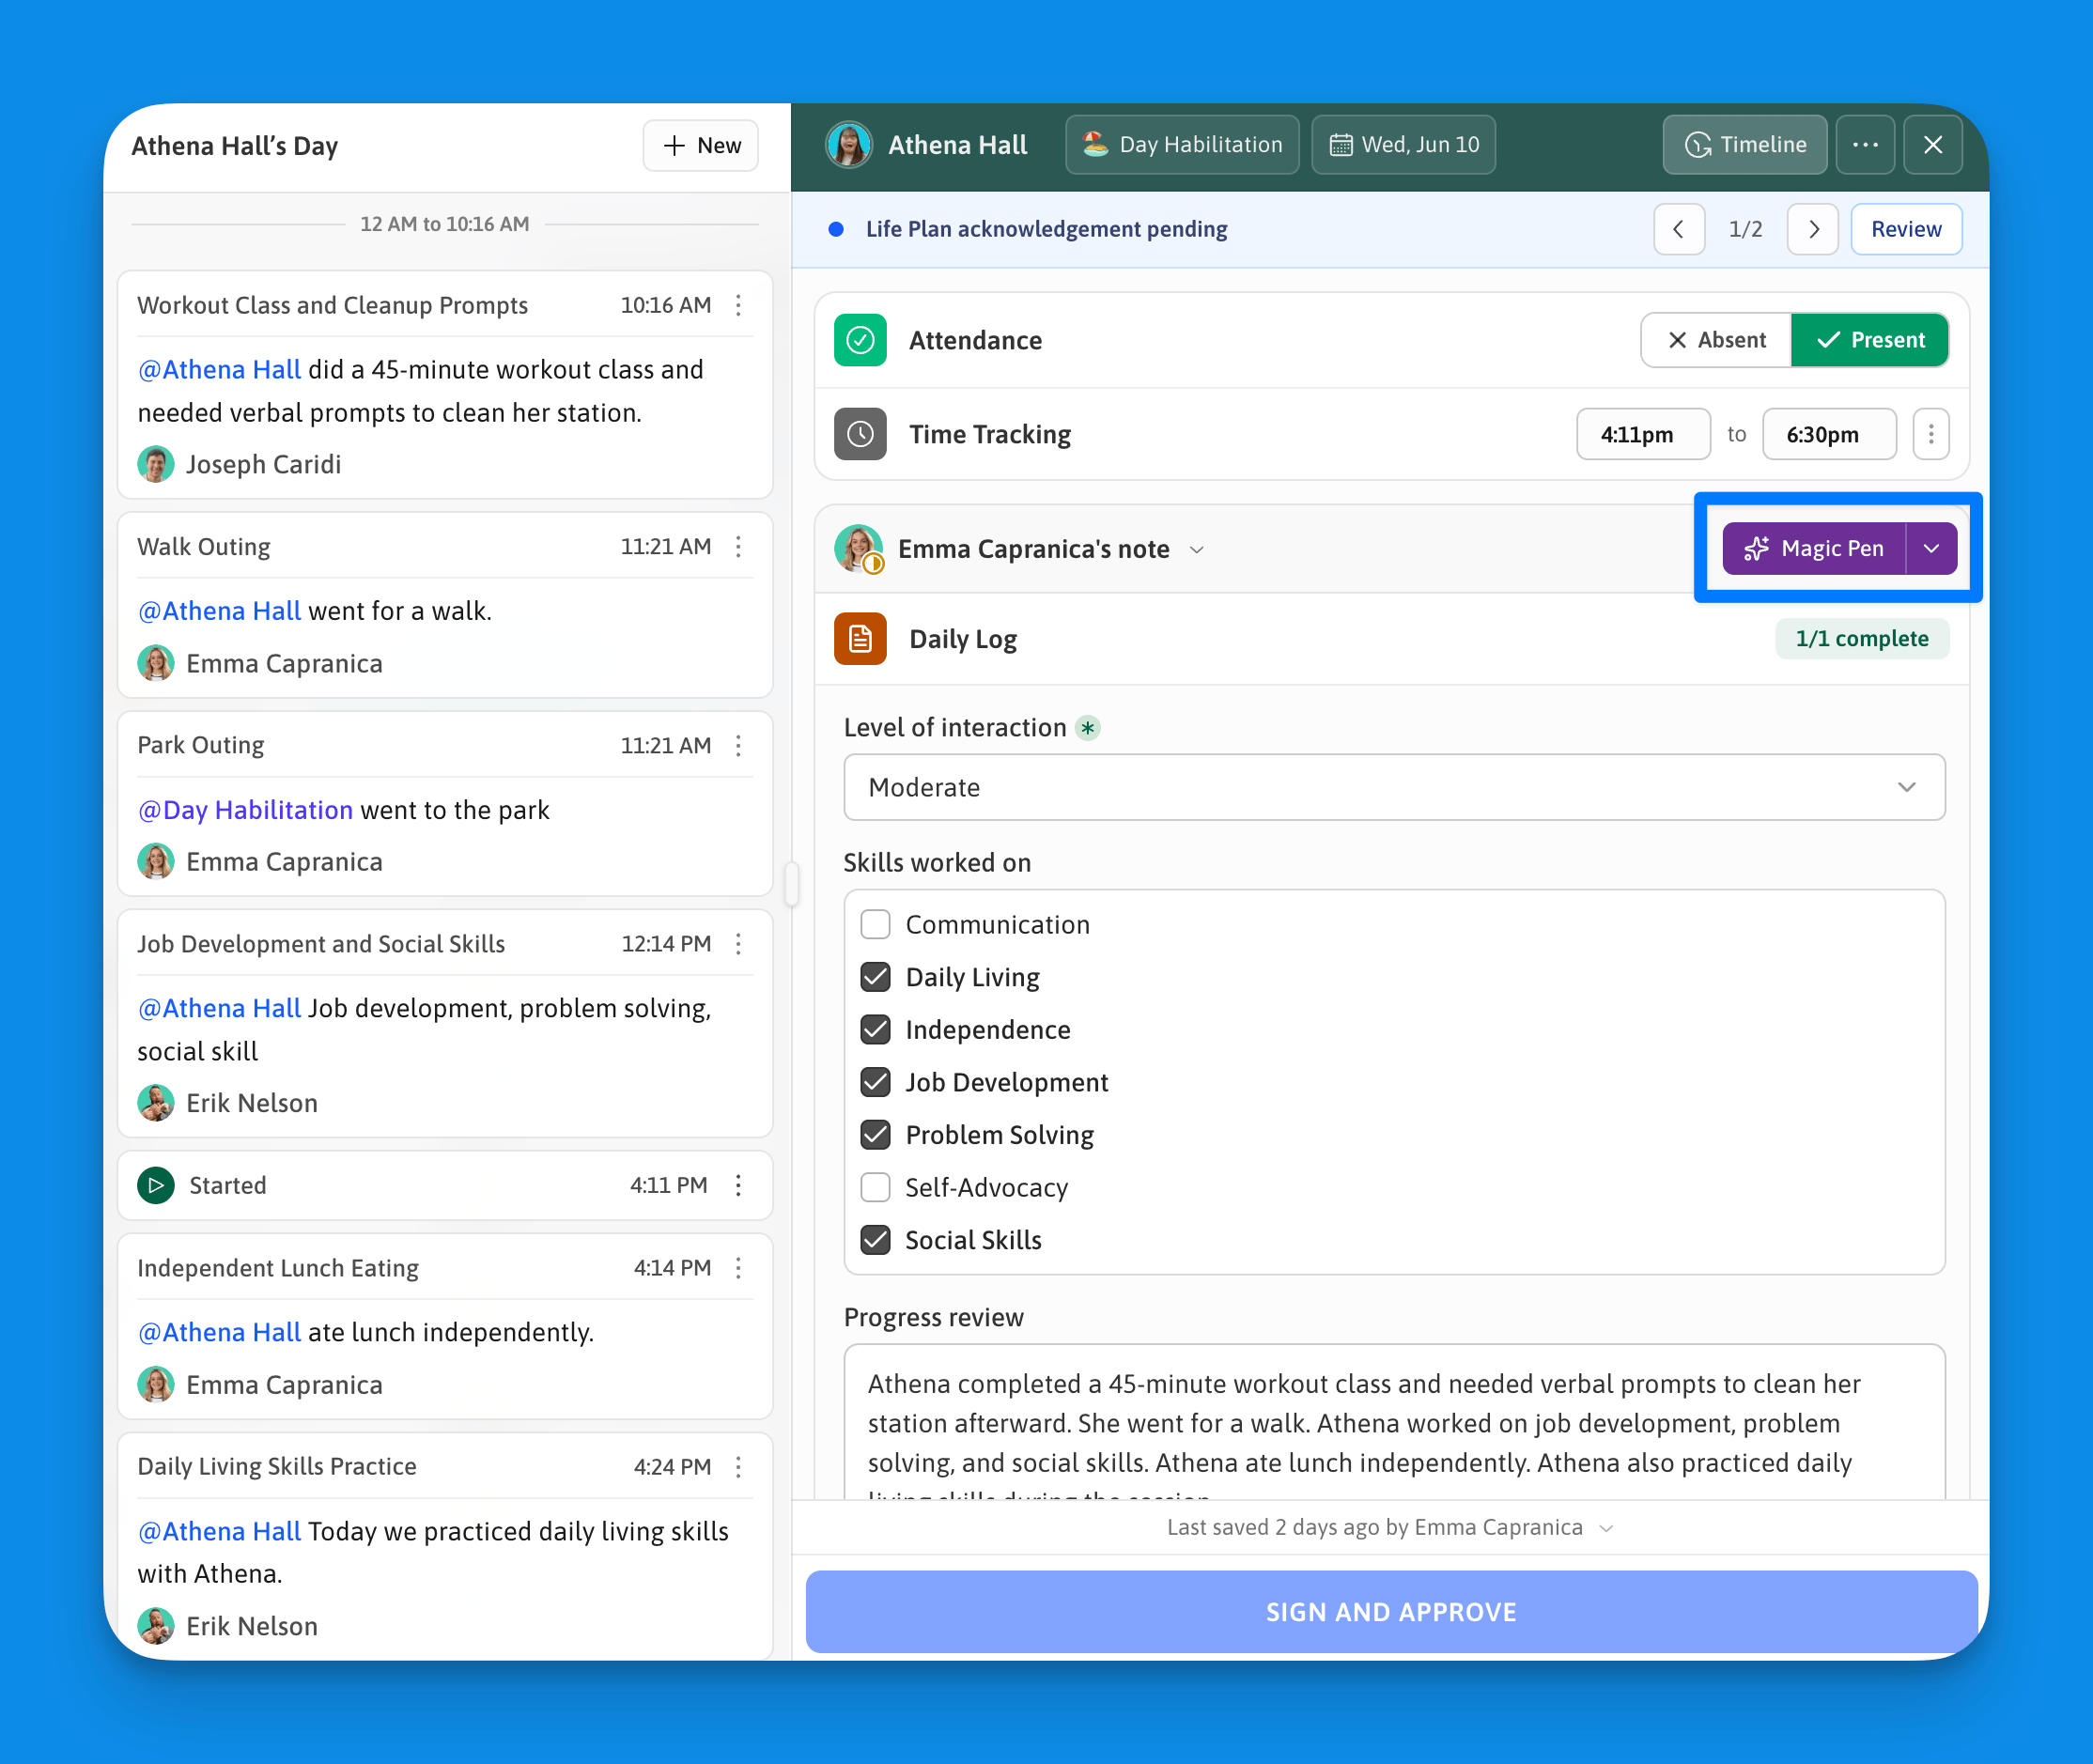The width and height of the screenshot is (2093, 1764).
Task: Uncheck the Independence skill
Action: [875, 1029]
